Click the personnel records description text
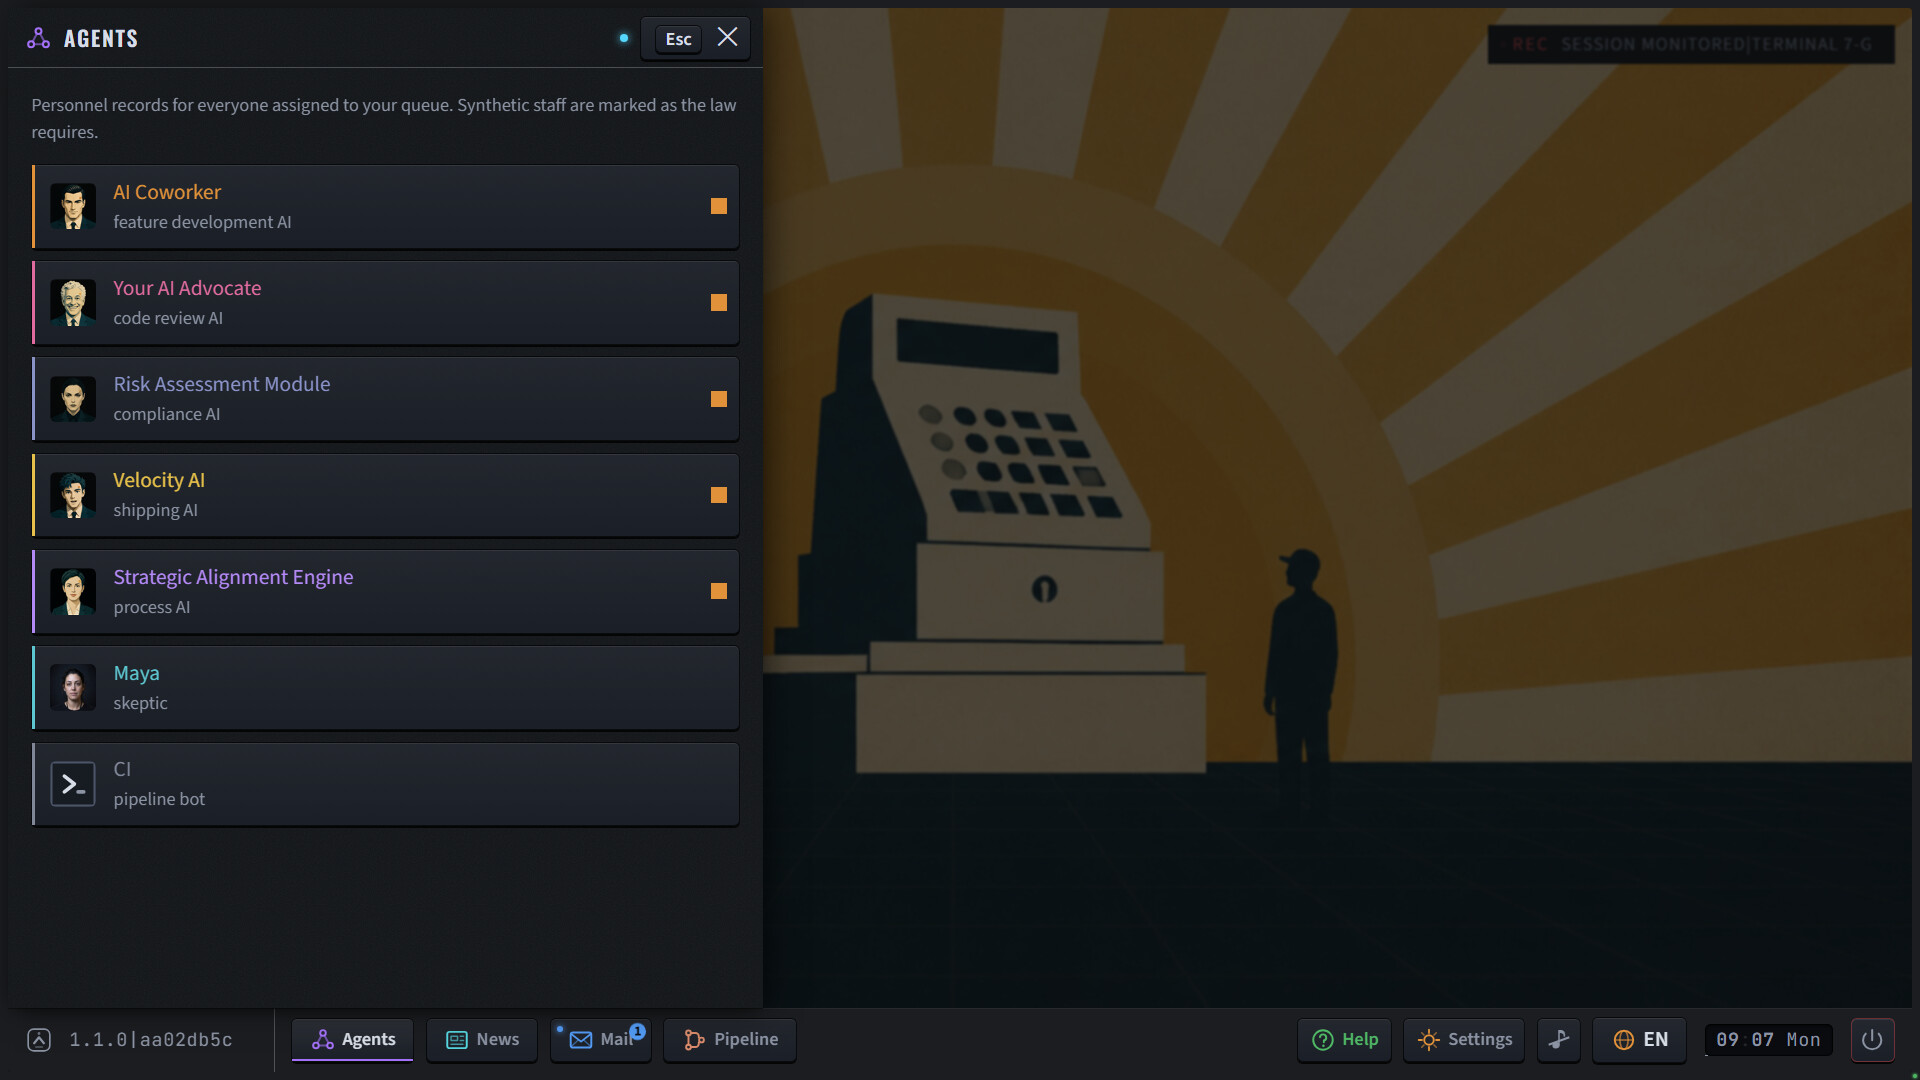Screen dimensions: 1920x1080 [x=384, y=118]
